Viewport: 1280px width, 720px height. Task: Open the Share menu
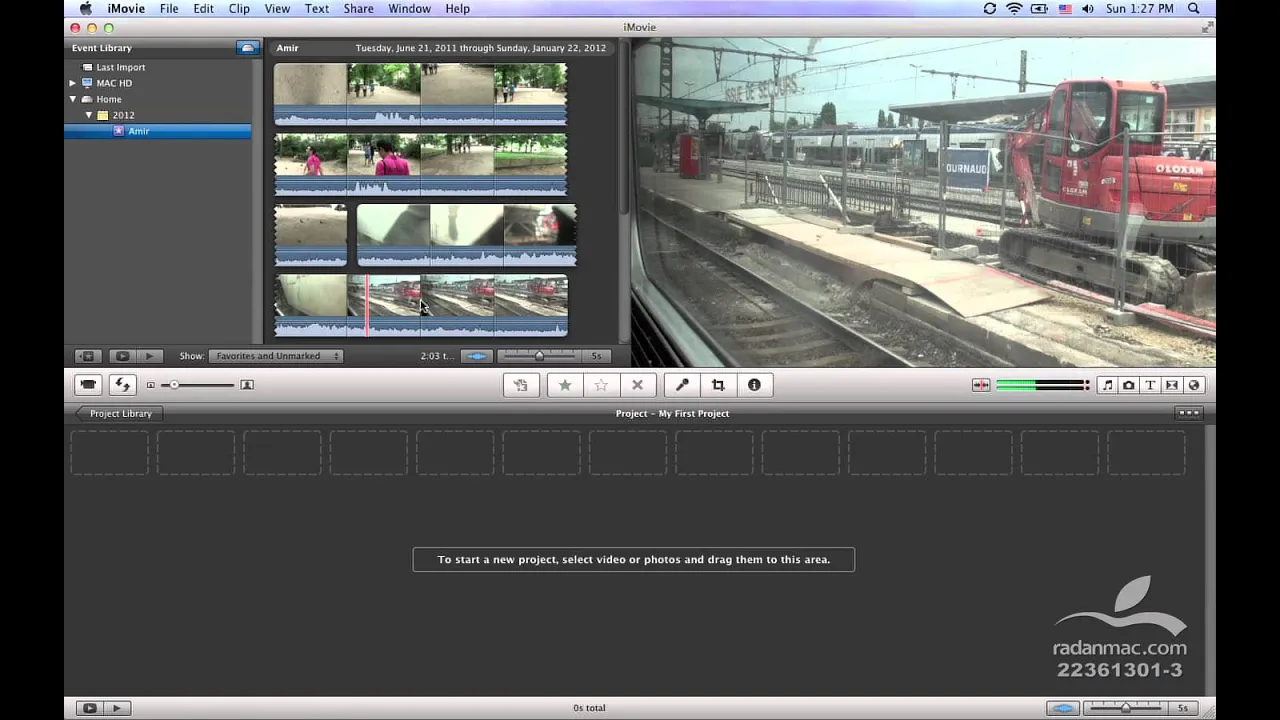coord(358,9)
